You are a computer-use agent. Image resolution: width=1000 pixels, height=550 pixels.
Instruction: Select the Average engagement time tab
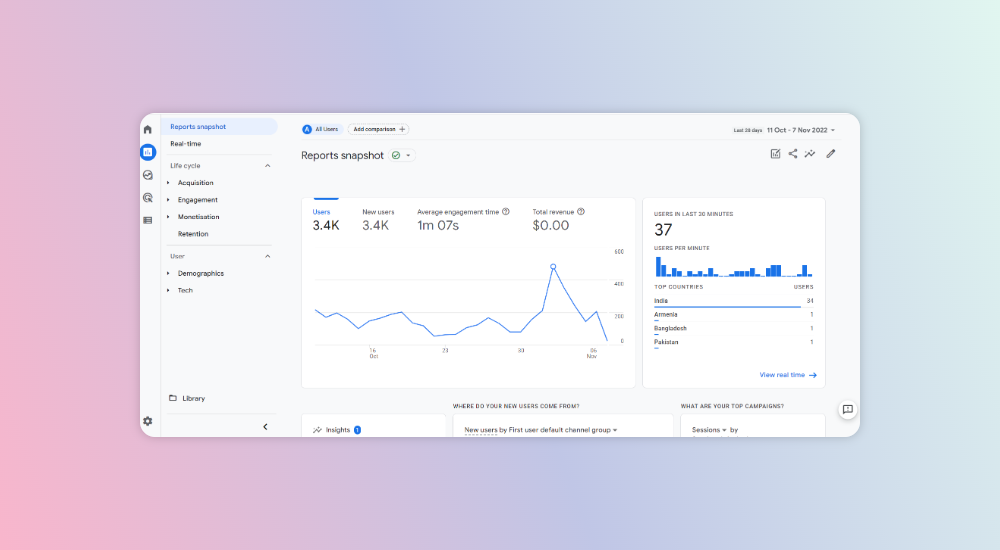(464, 219)
